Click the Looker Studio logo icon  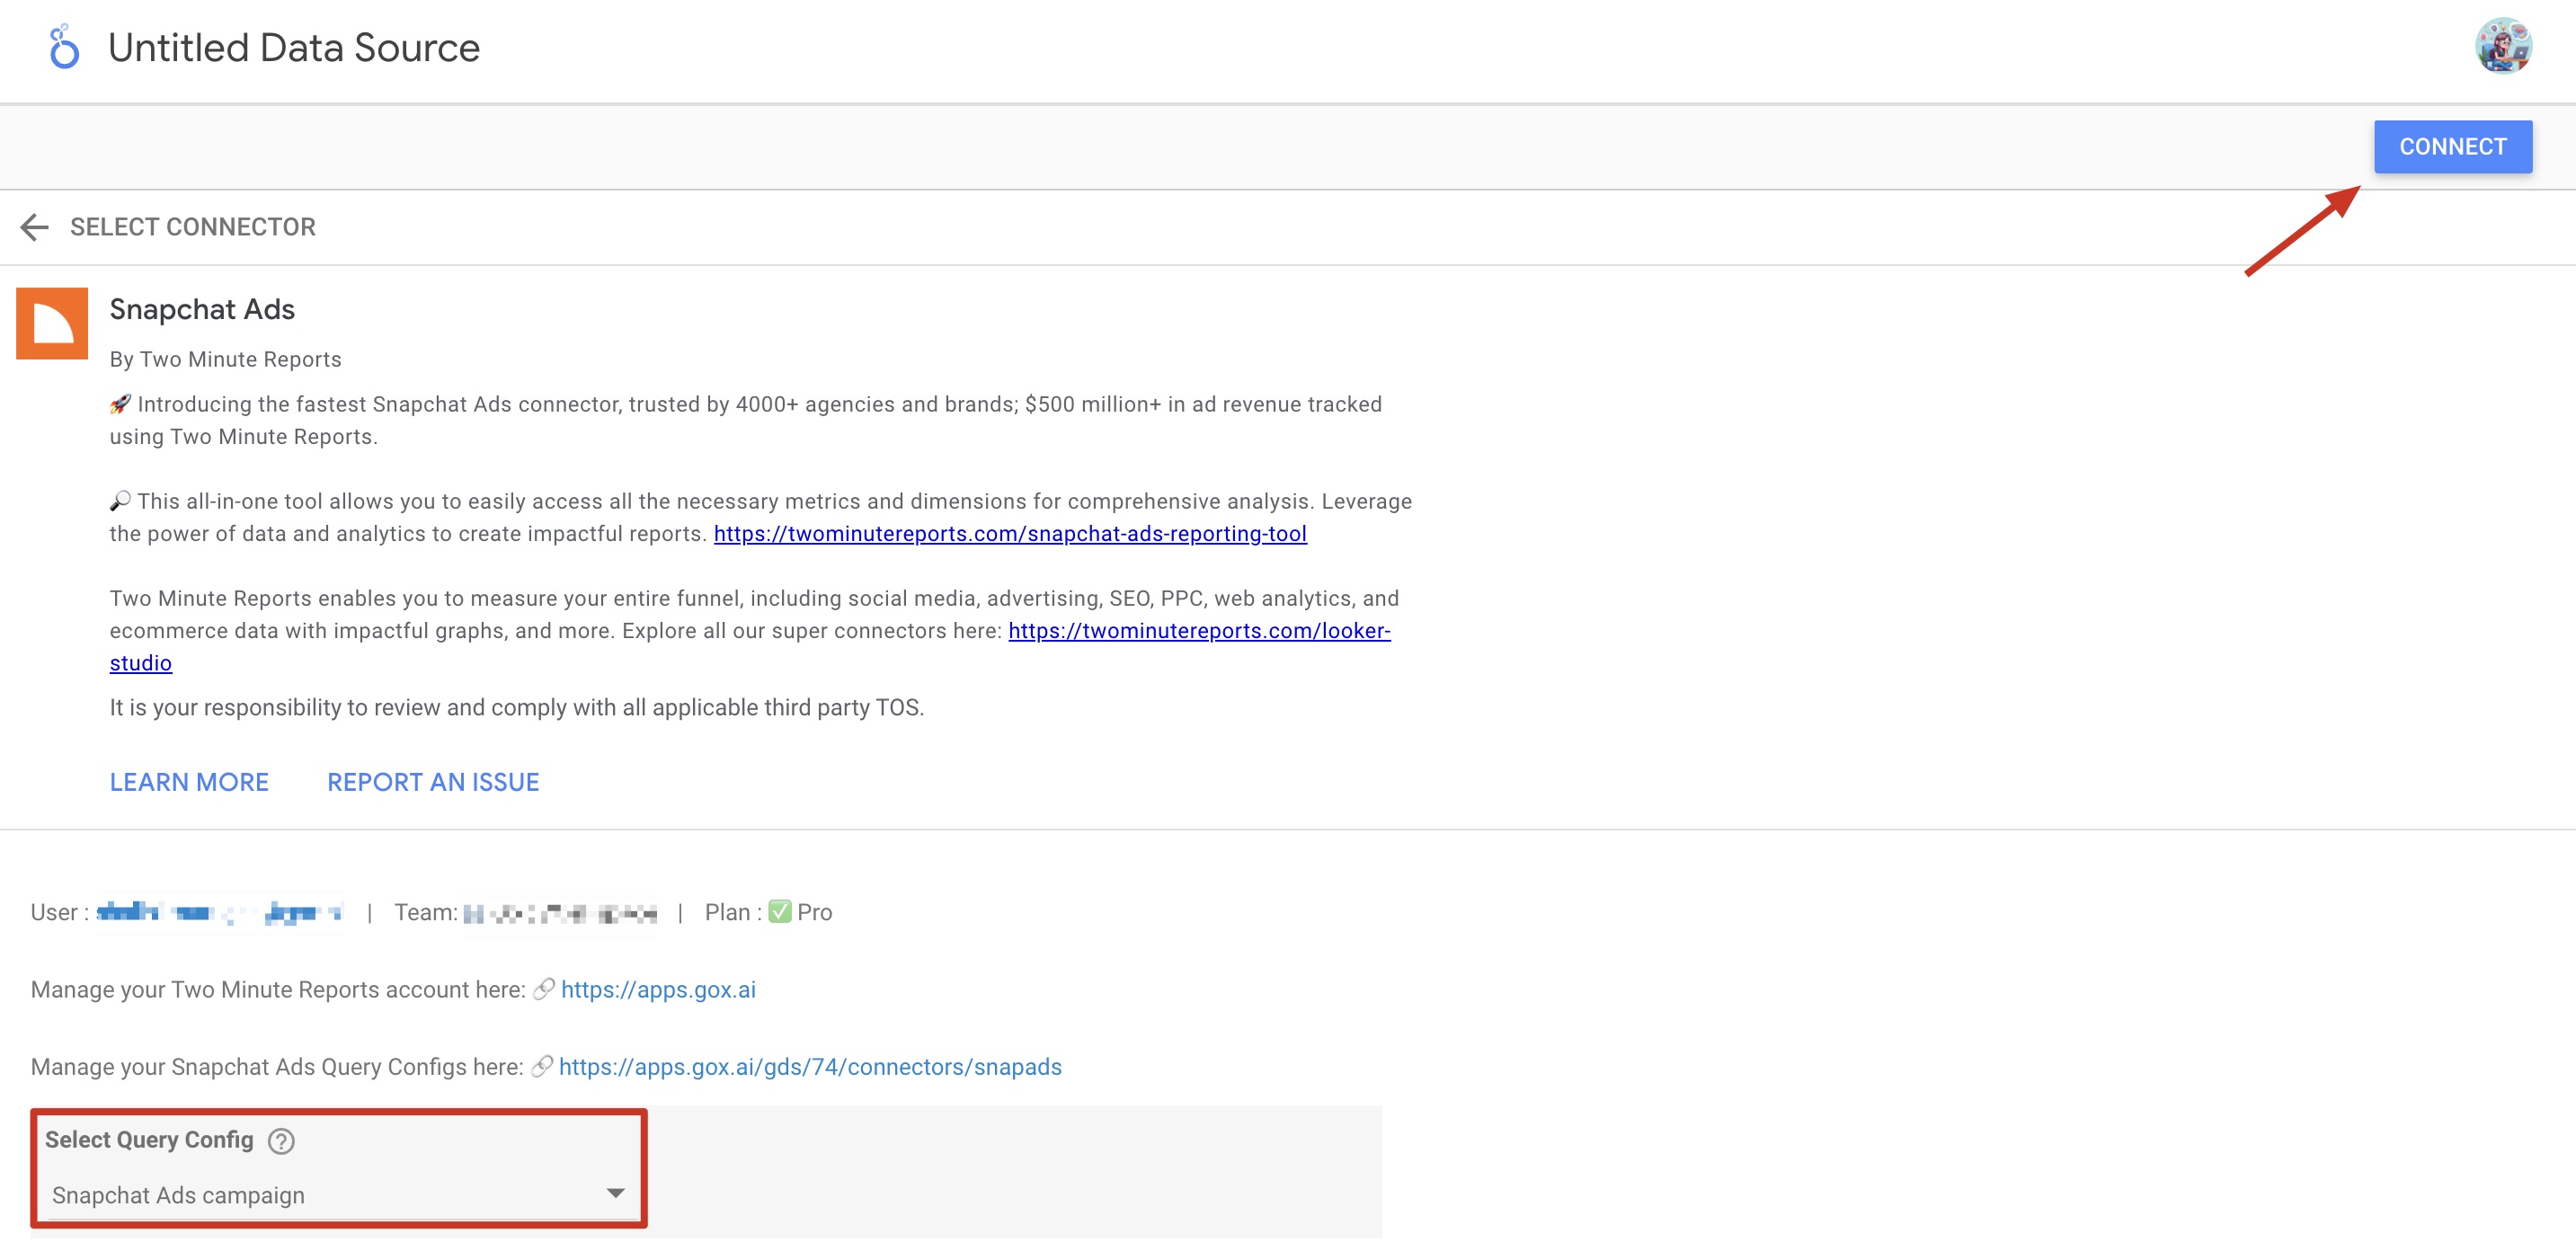click(64, 47)
